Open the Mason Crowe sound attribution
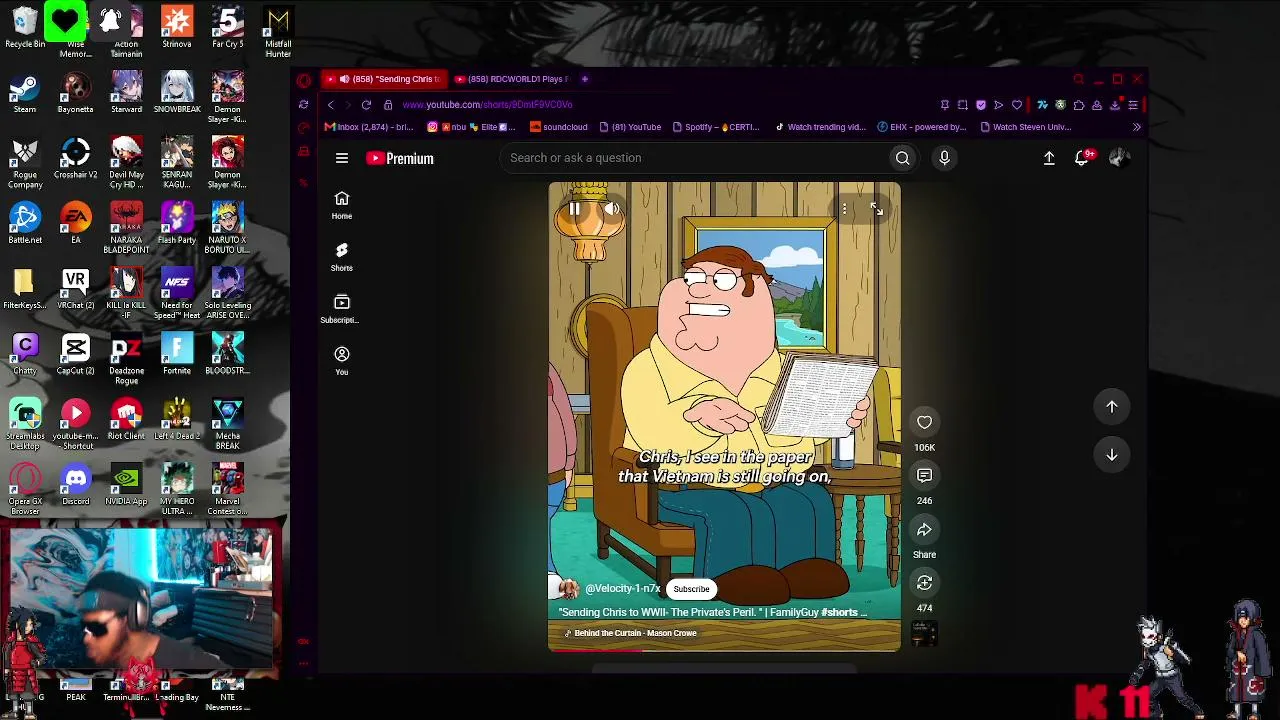The width and height of the screenshot is (1280, 720). pyautogui.click(x=631, y=633)
